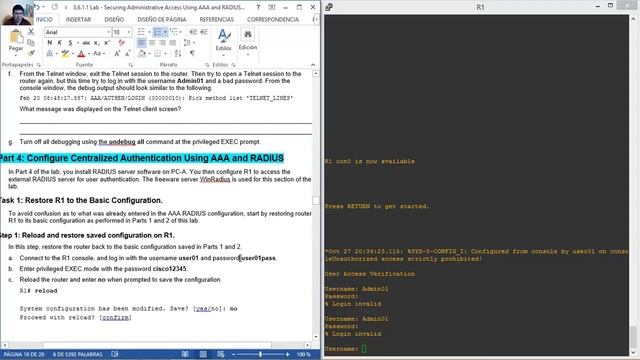
Task: Click the sort A-Z icon
Action: pyautogui.click(x=178, y=53)
